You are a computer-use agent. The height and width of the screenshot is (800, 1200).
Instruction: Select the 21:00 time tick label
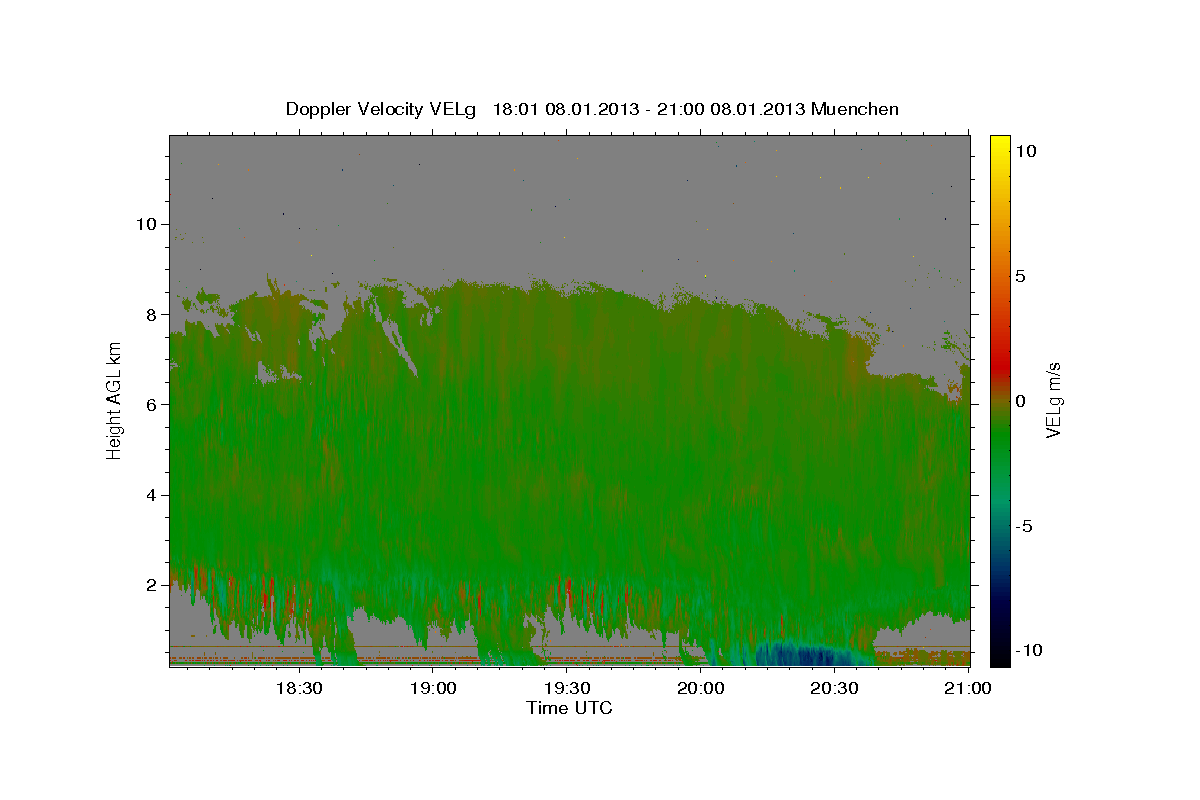tap(969, 688)
